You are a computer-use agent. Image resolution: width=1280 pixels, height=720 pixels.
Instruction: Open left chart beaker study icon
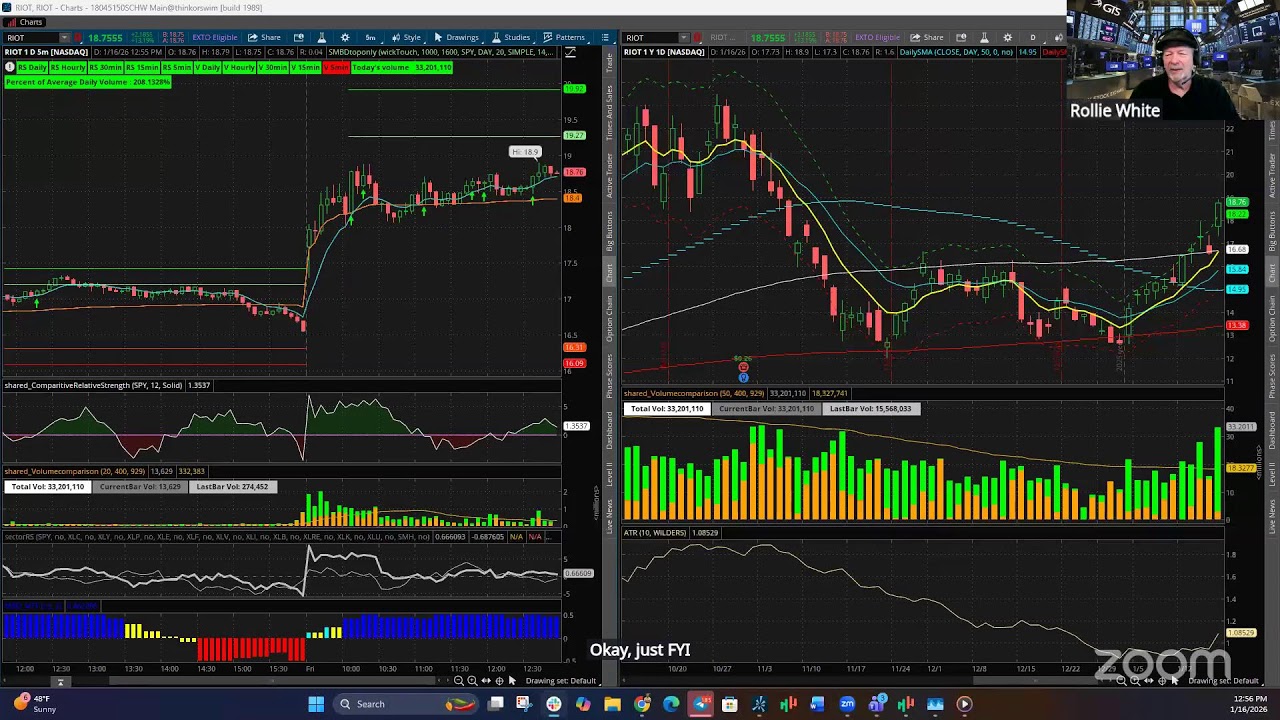pos(321,38)
